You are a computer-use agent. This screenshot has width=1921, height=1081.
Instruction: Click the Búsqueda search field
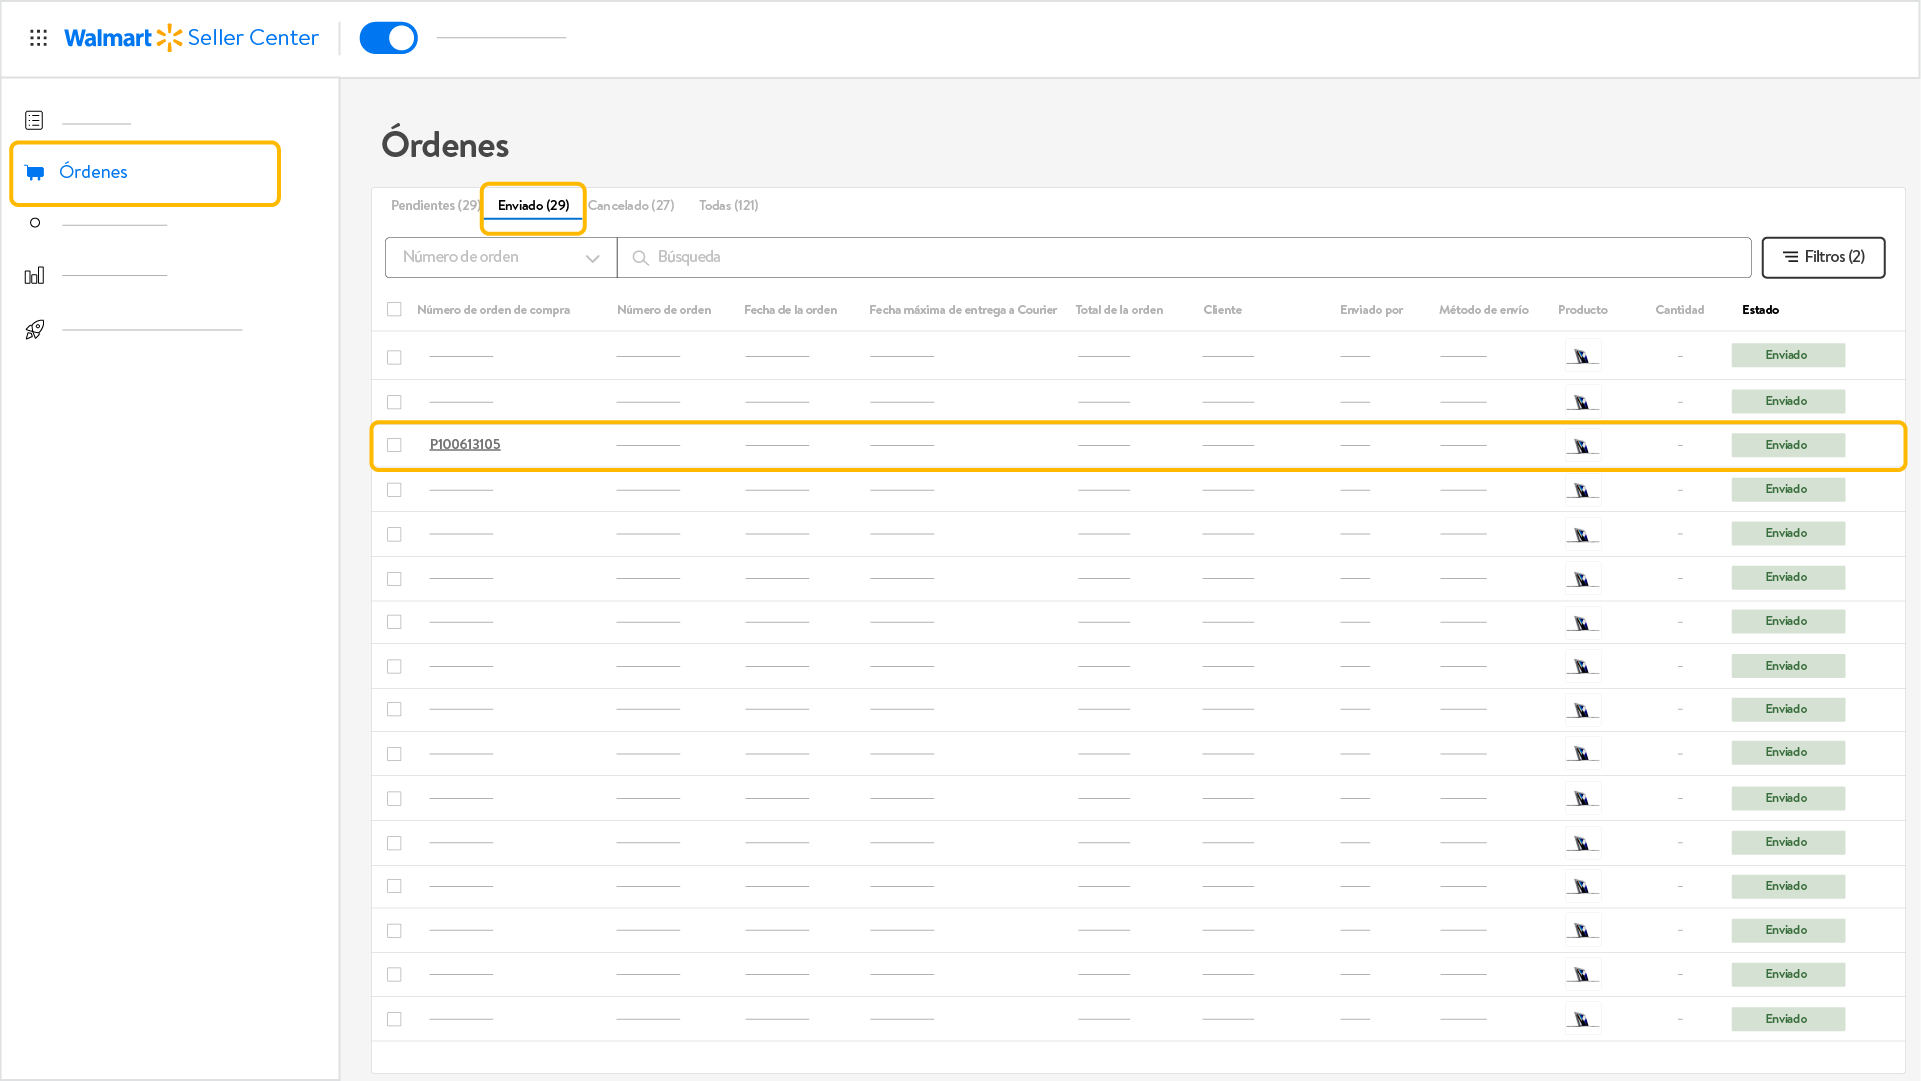[1184, 257]
